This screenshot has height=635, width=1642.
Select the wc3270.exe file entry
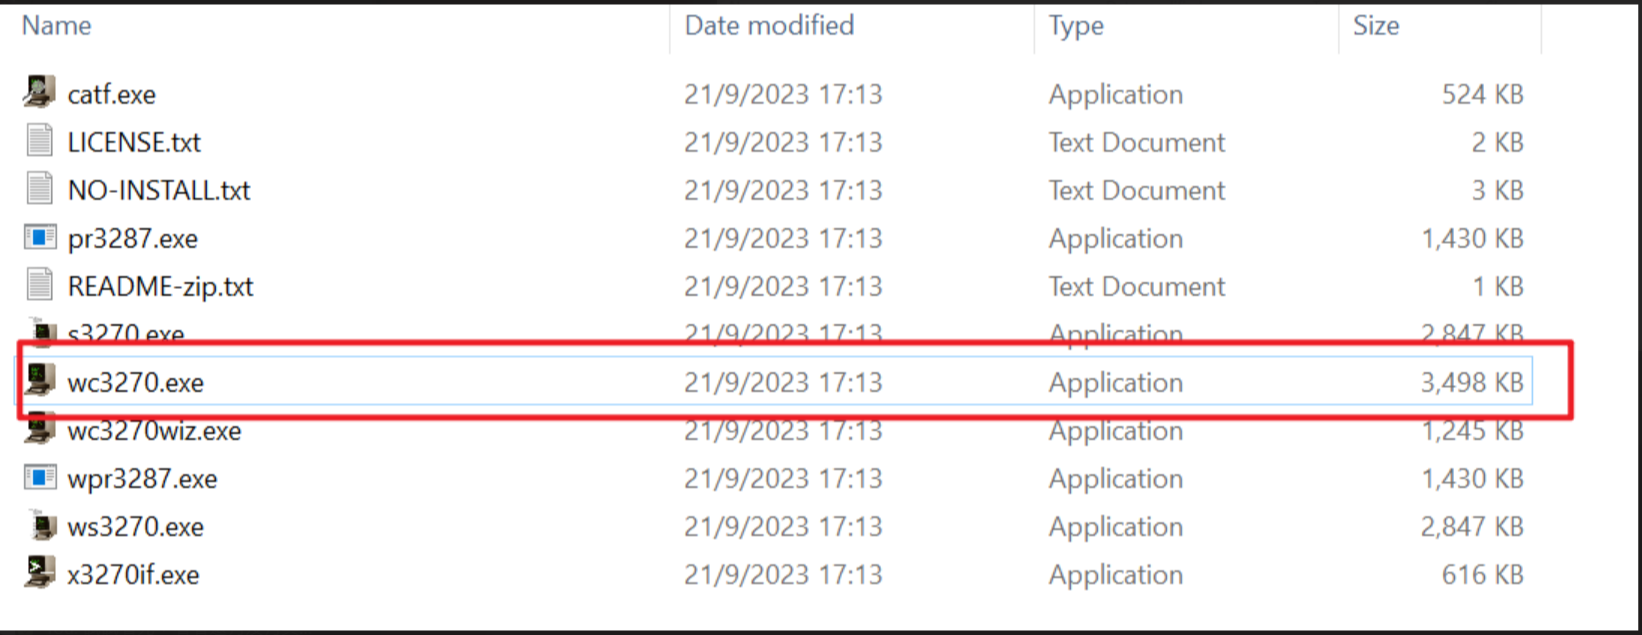point(135,382)
